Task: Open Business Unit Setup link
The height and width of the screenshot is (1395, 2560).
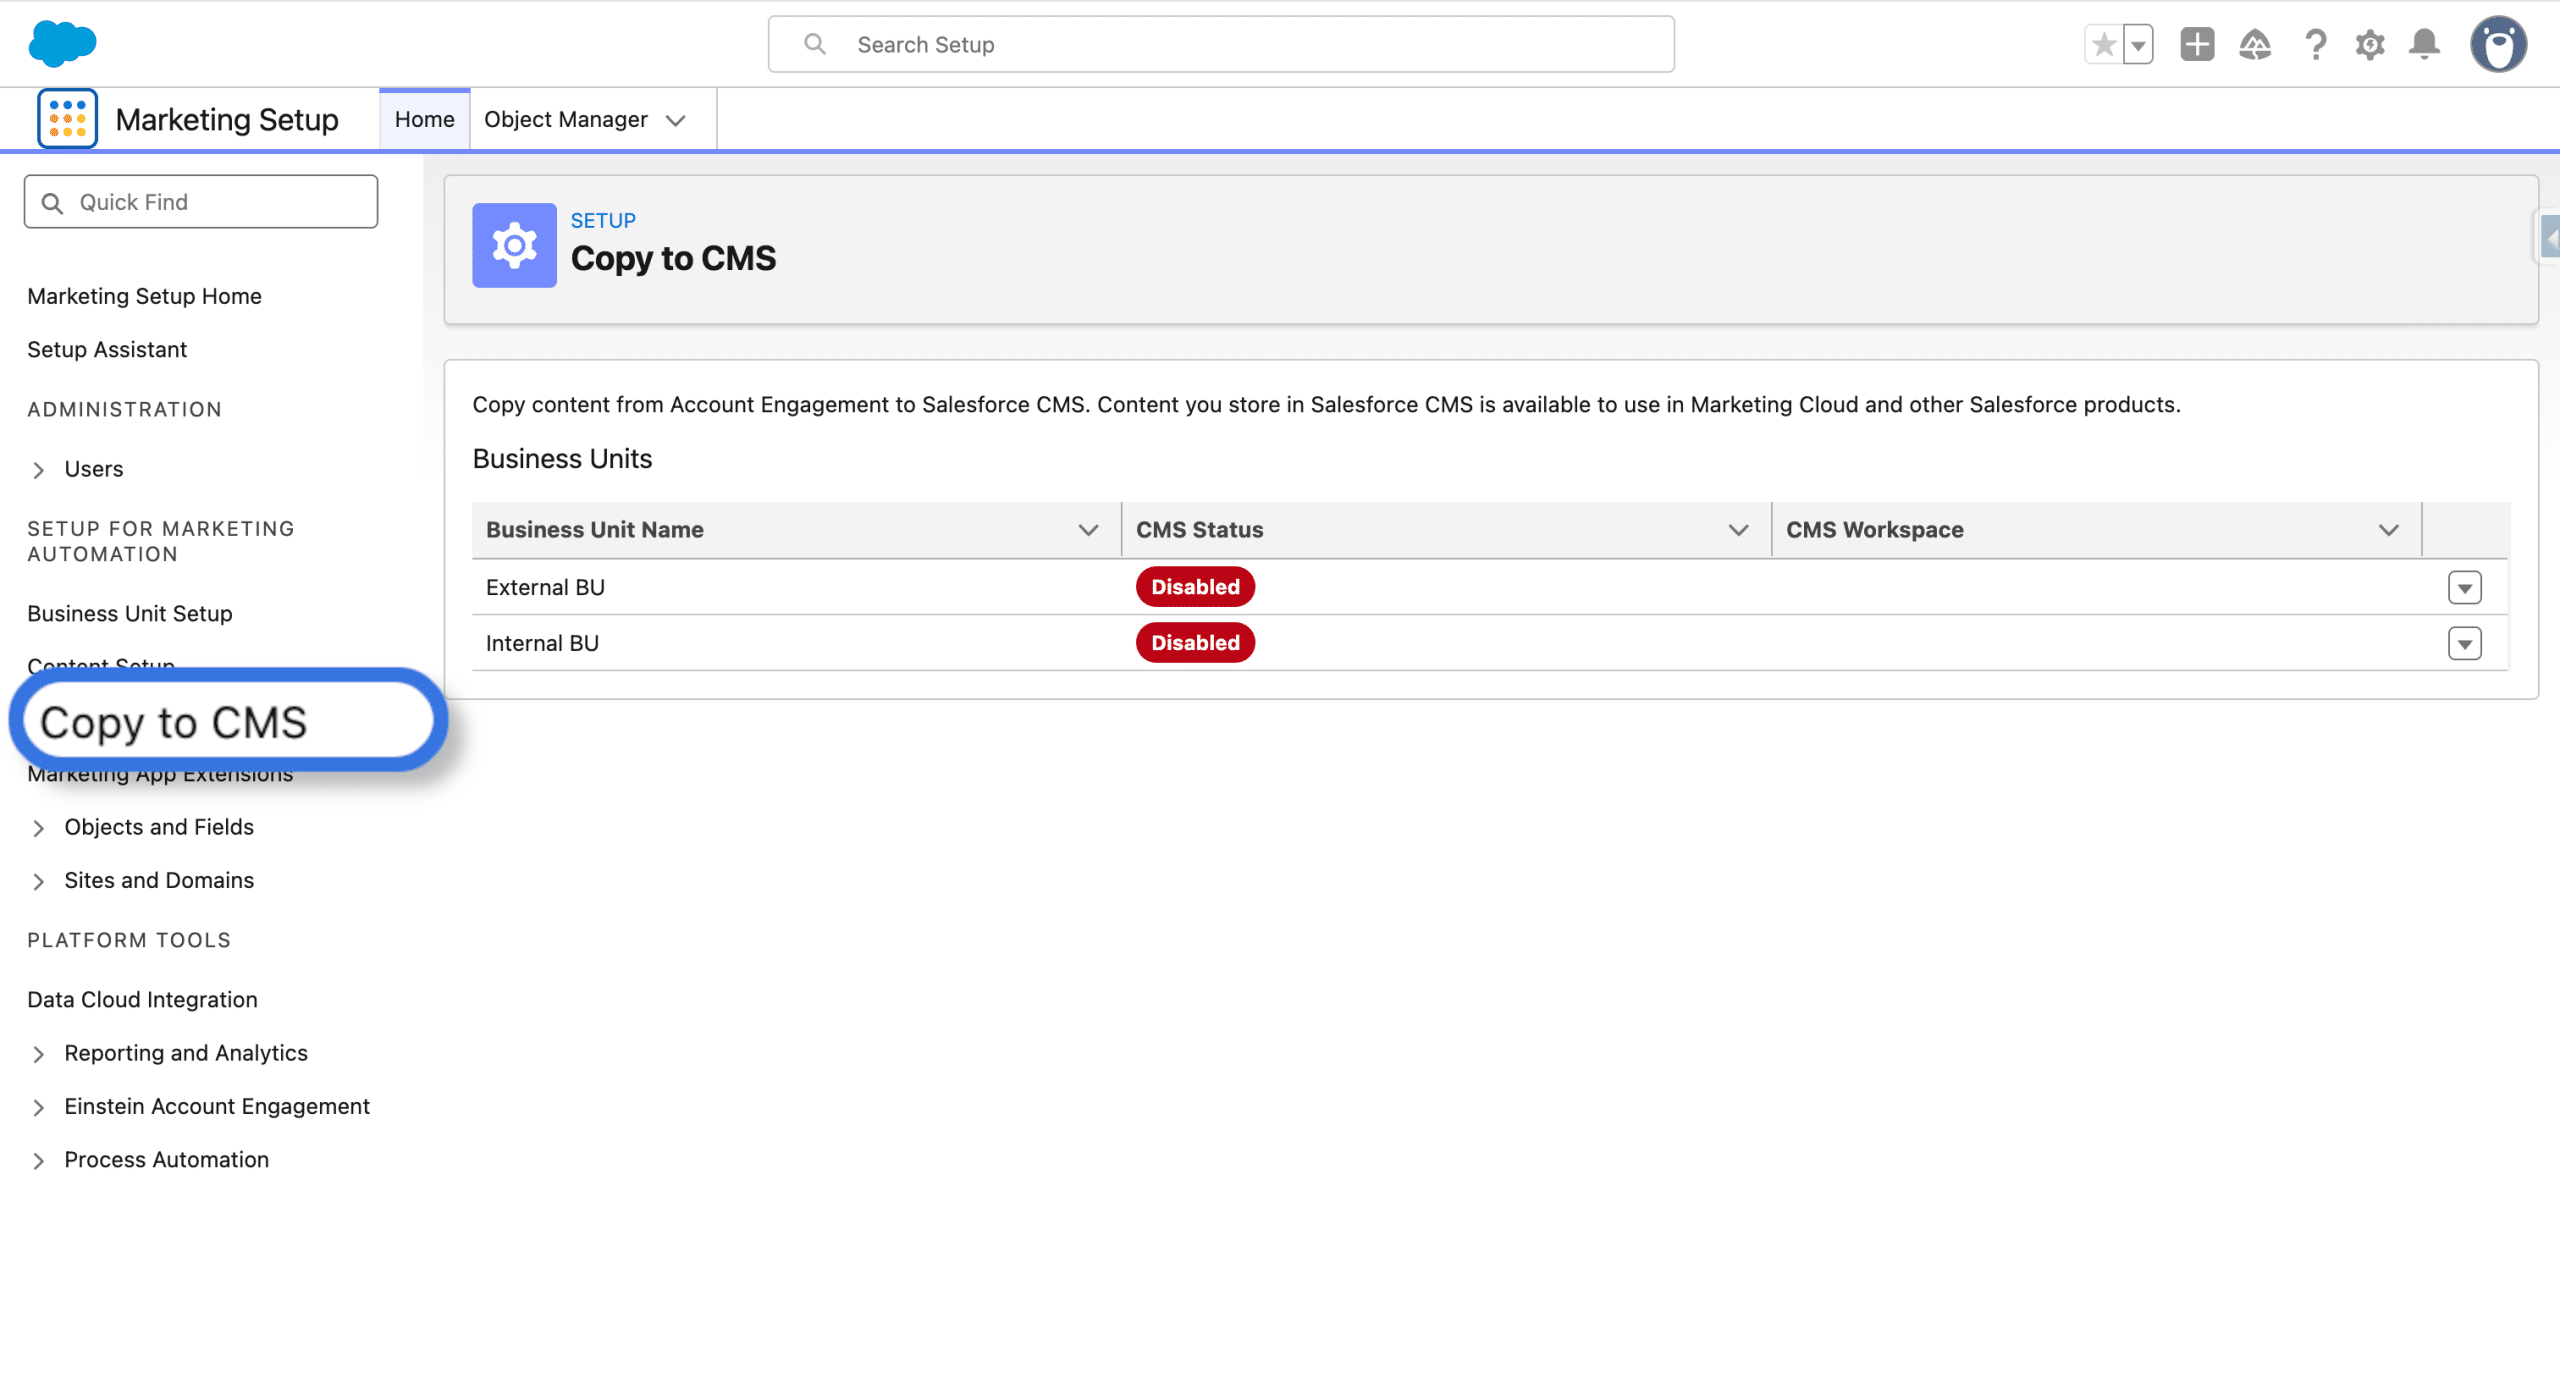Action: 130,614
